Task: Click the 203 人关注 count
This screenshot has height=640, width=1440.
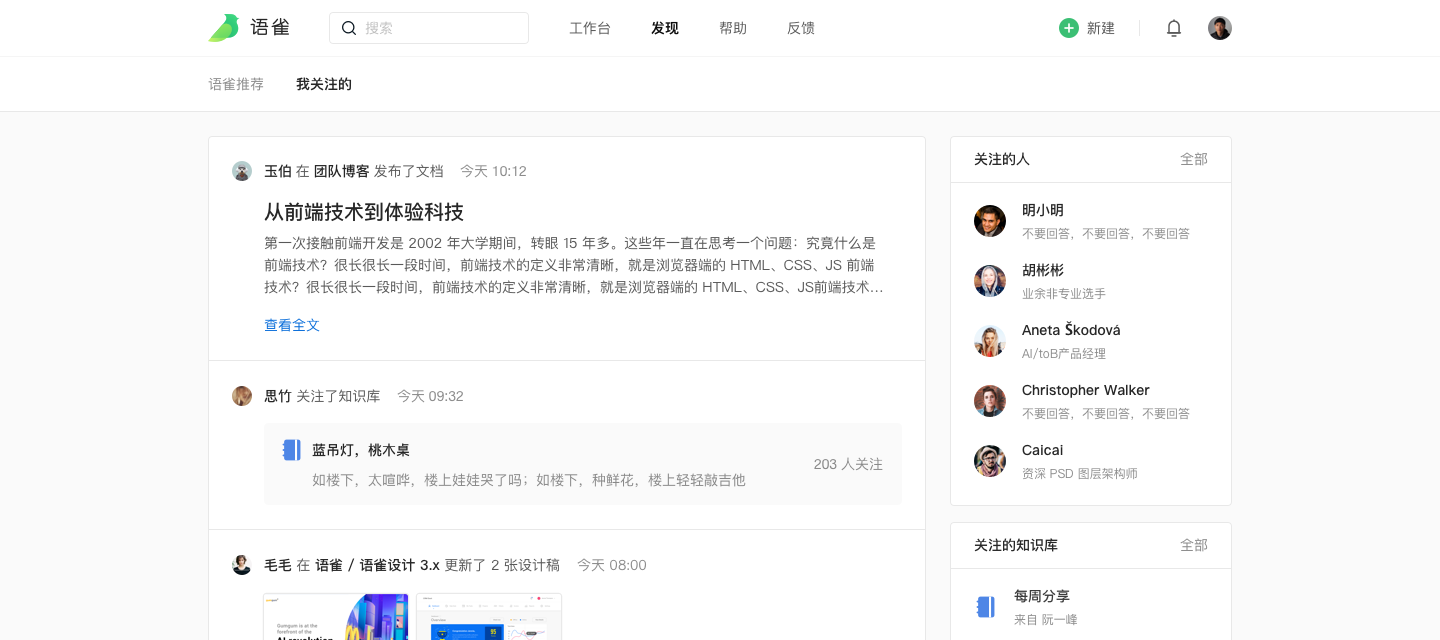Action: [848, 464]
